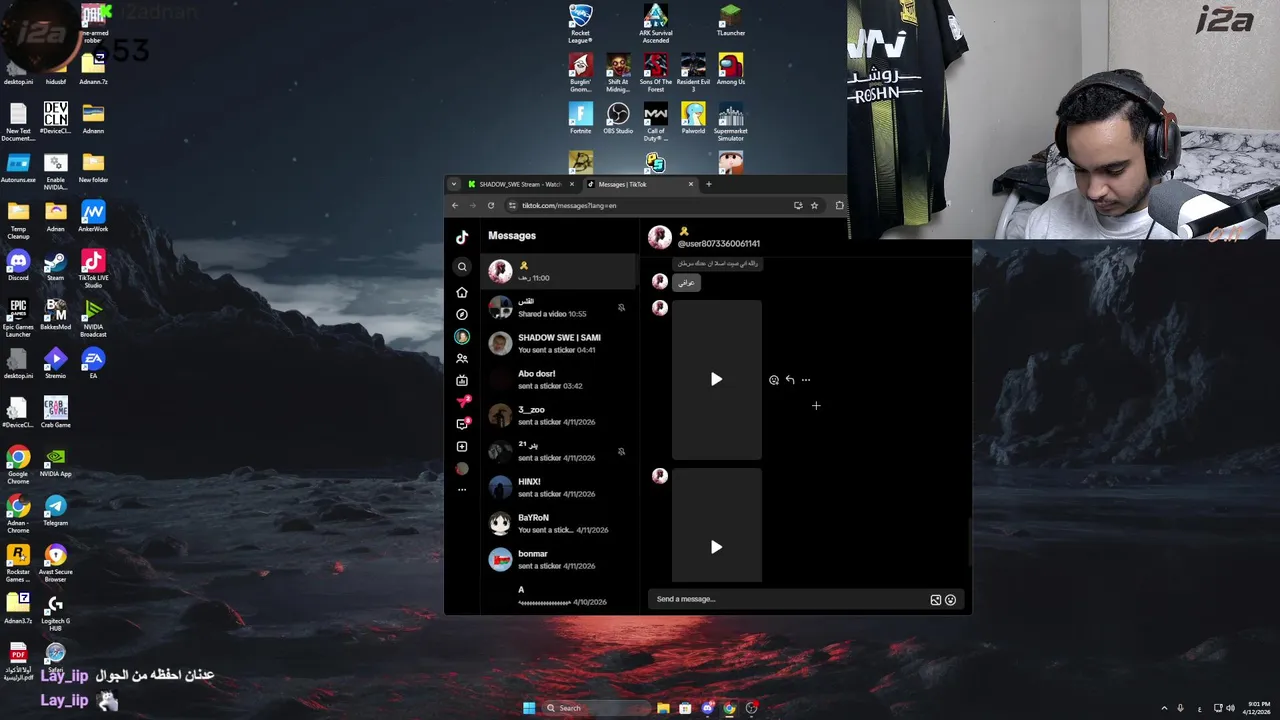Attach an image using the message box icon
This screenshot has height=720, width=1280.
[936, 600]
